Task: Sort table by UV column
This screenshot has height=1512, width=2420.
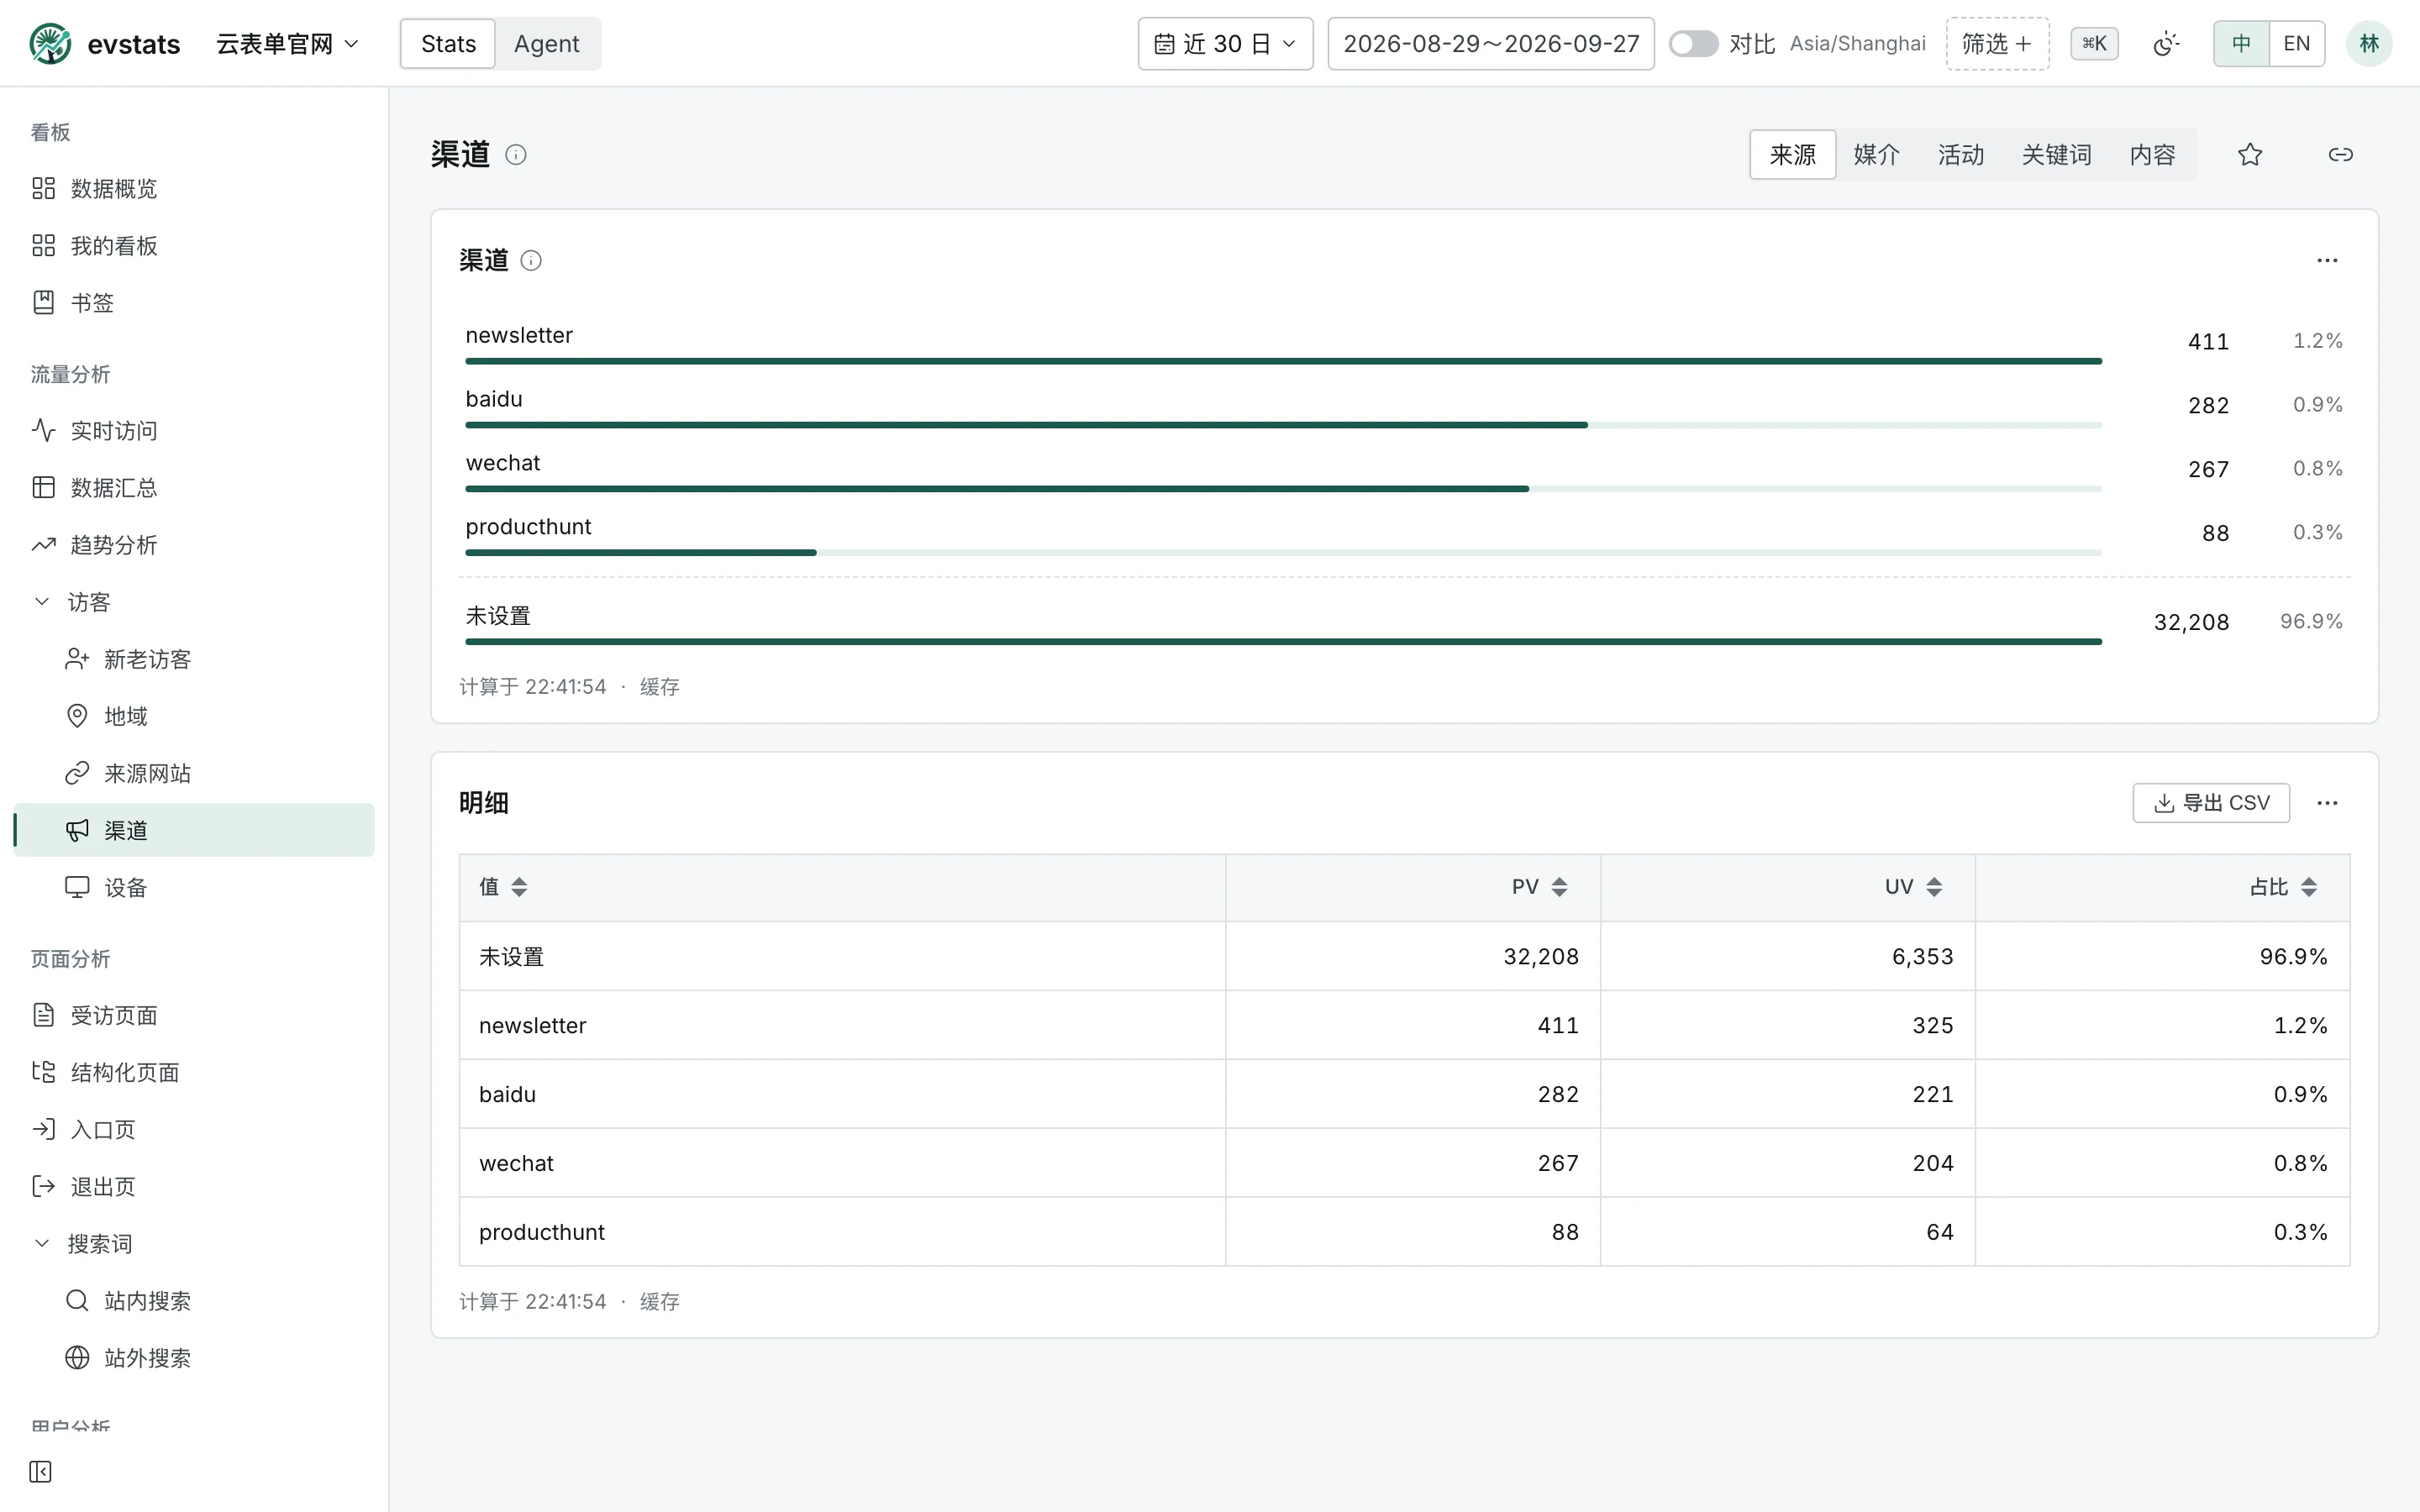Action: click(1934, 887)
